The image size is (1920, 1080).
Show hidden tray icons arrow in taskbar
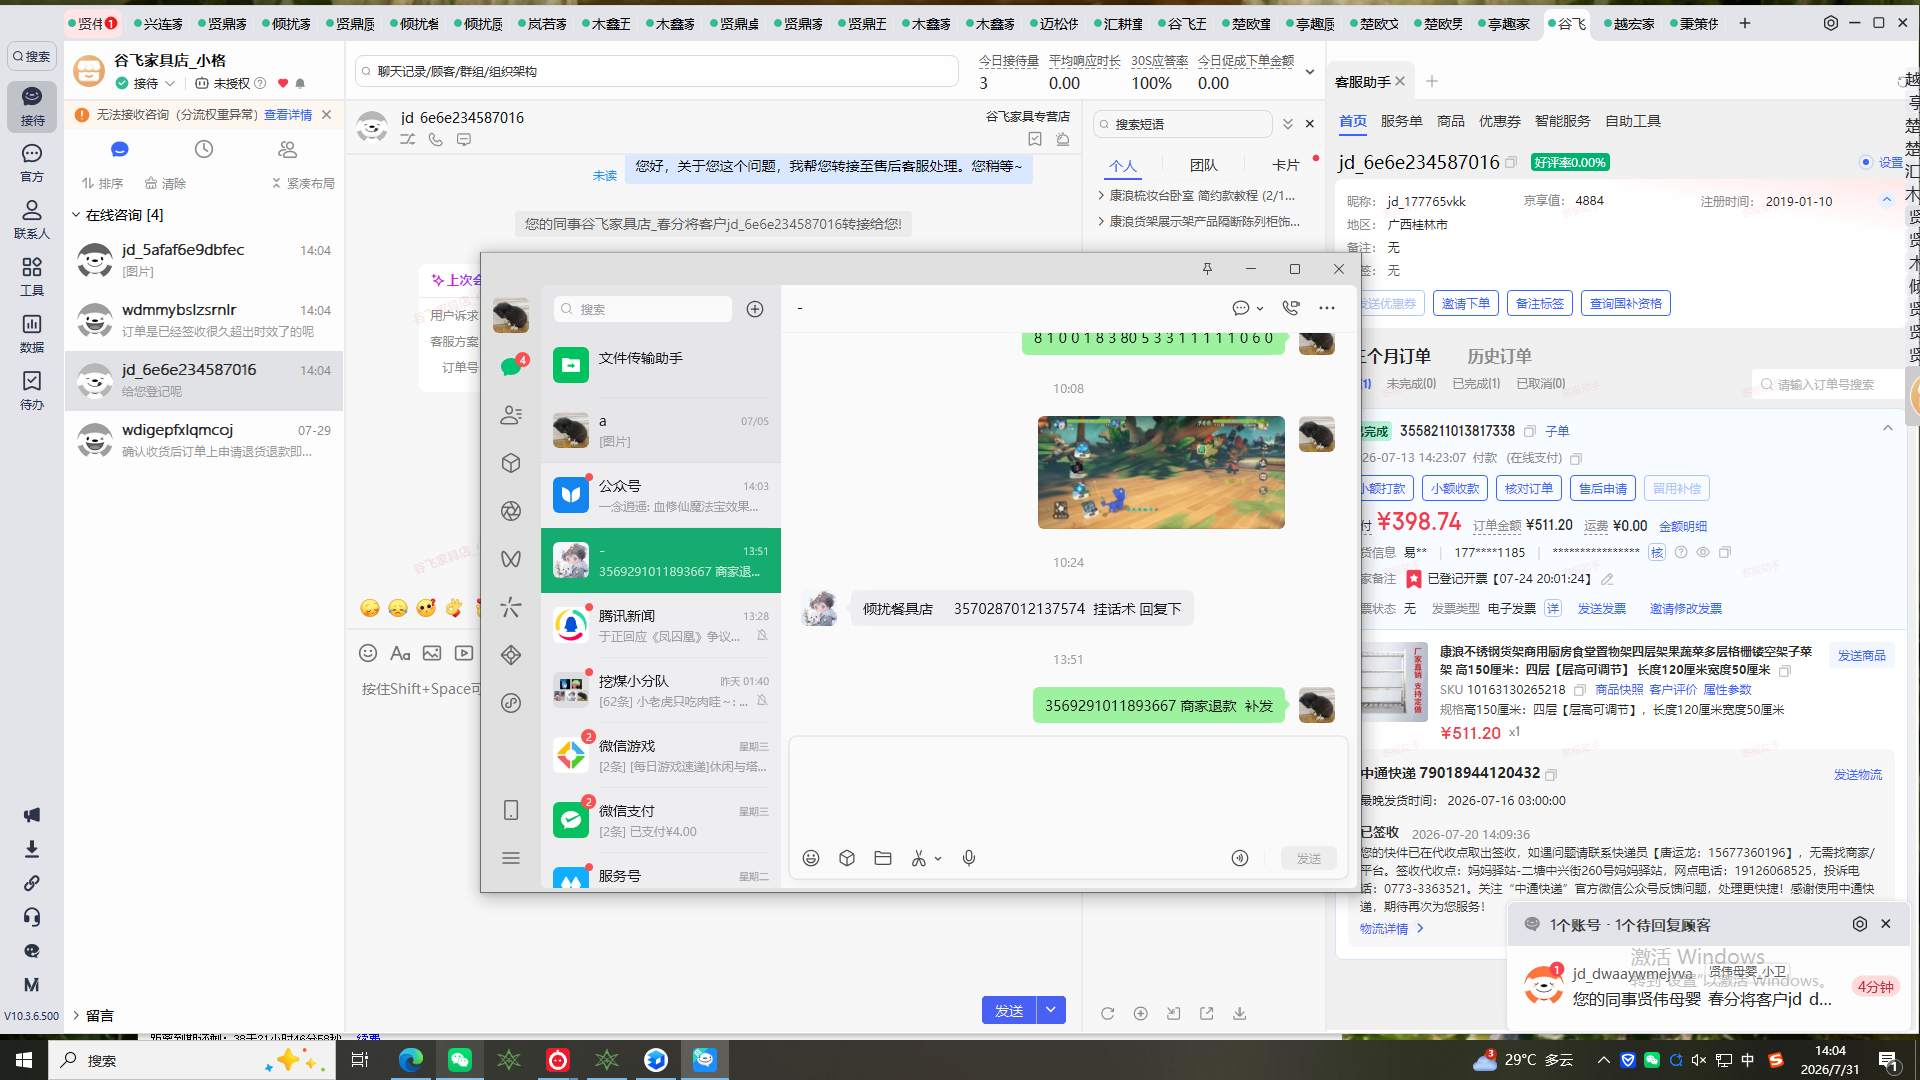[x=1603, y=1060]
